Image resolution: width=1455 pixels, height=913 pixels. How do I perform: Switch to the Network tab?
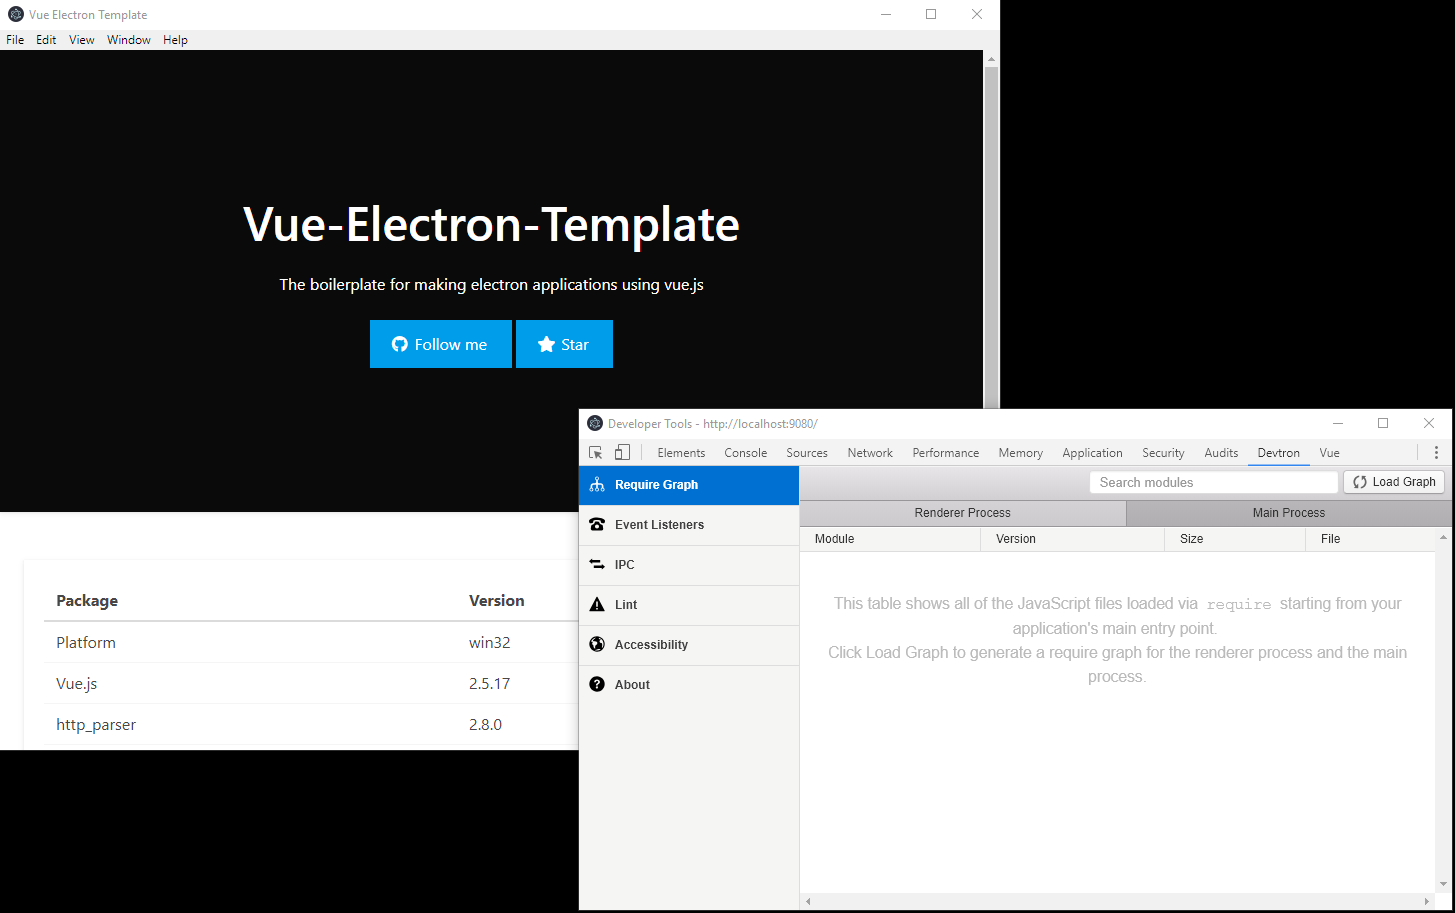[870, 453]
